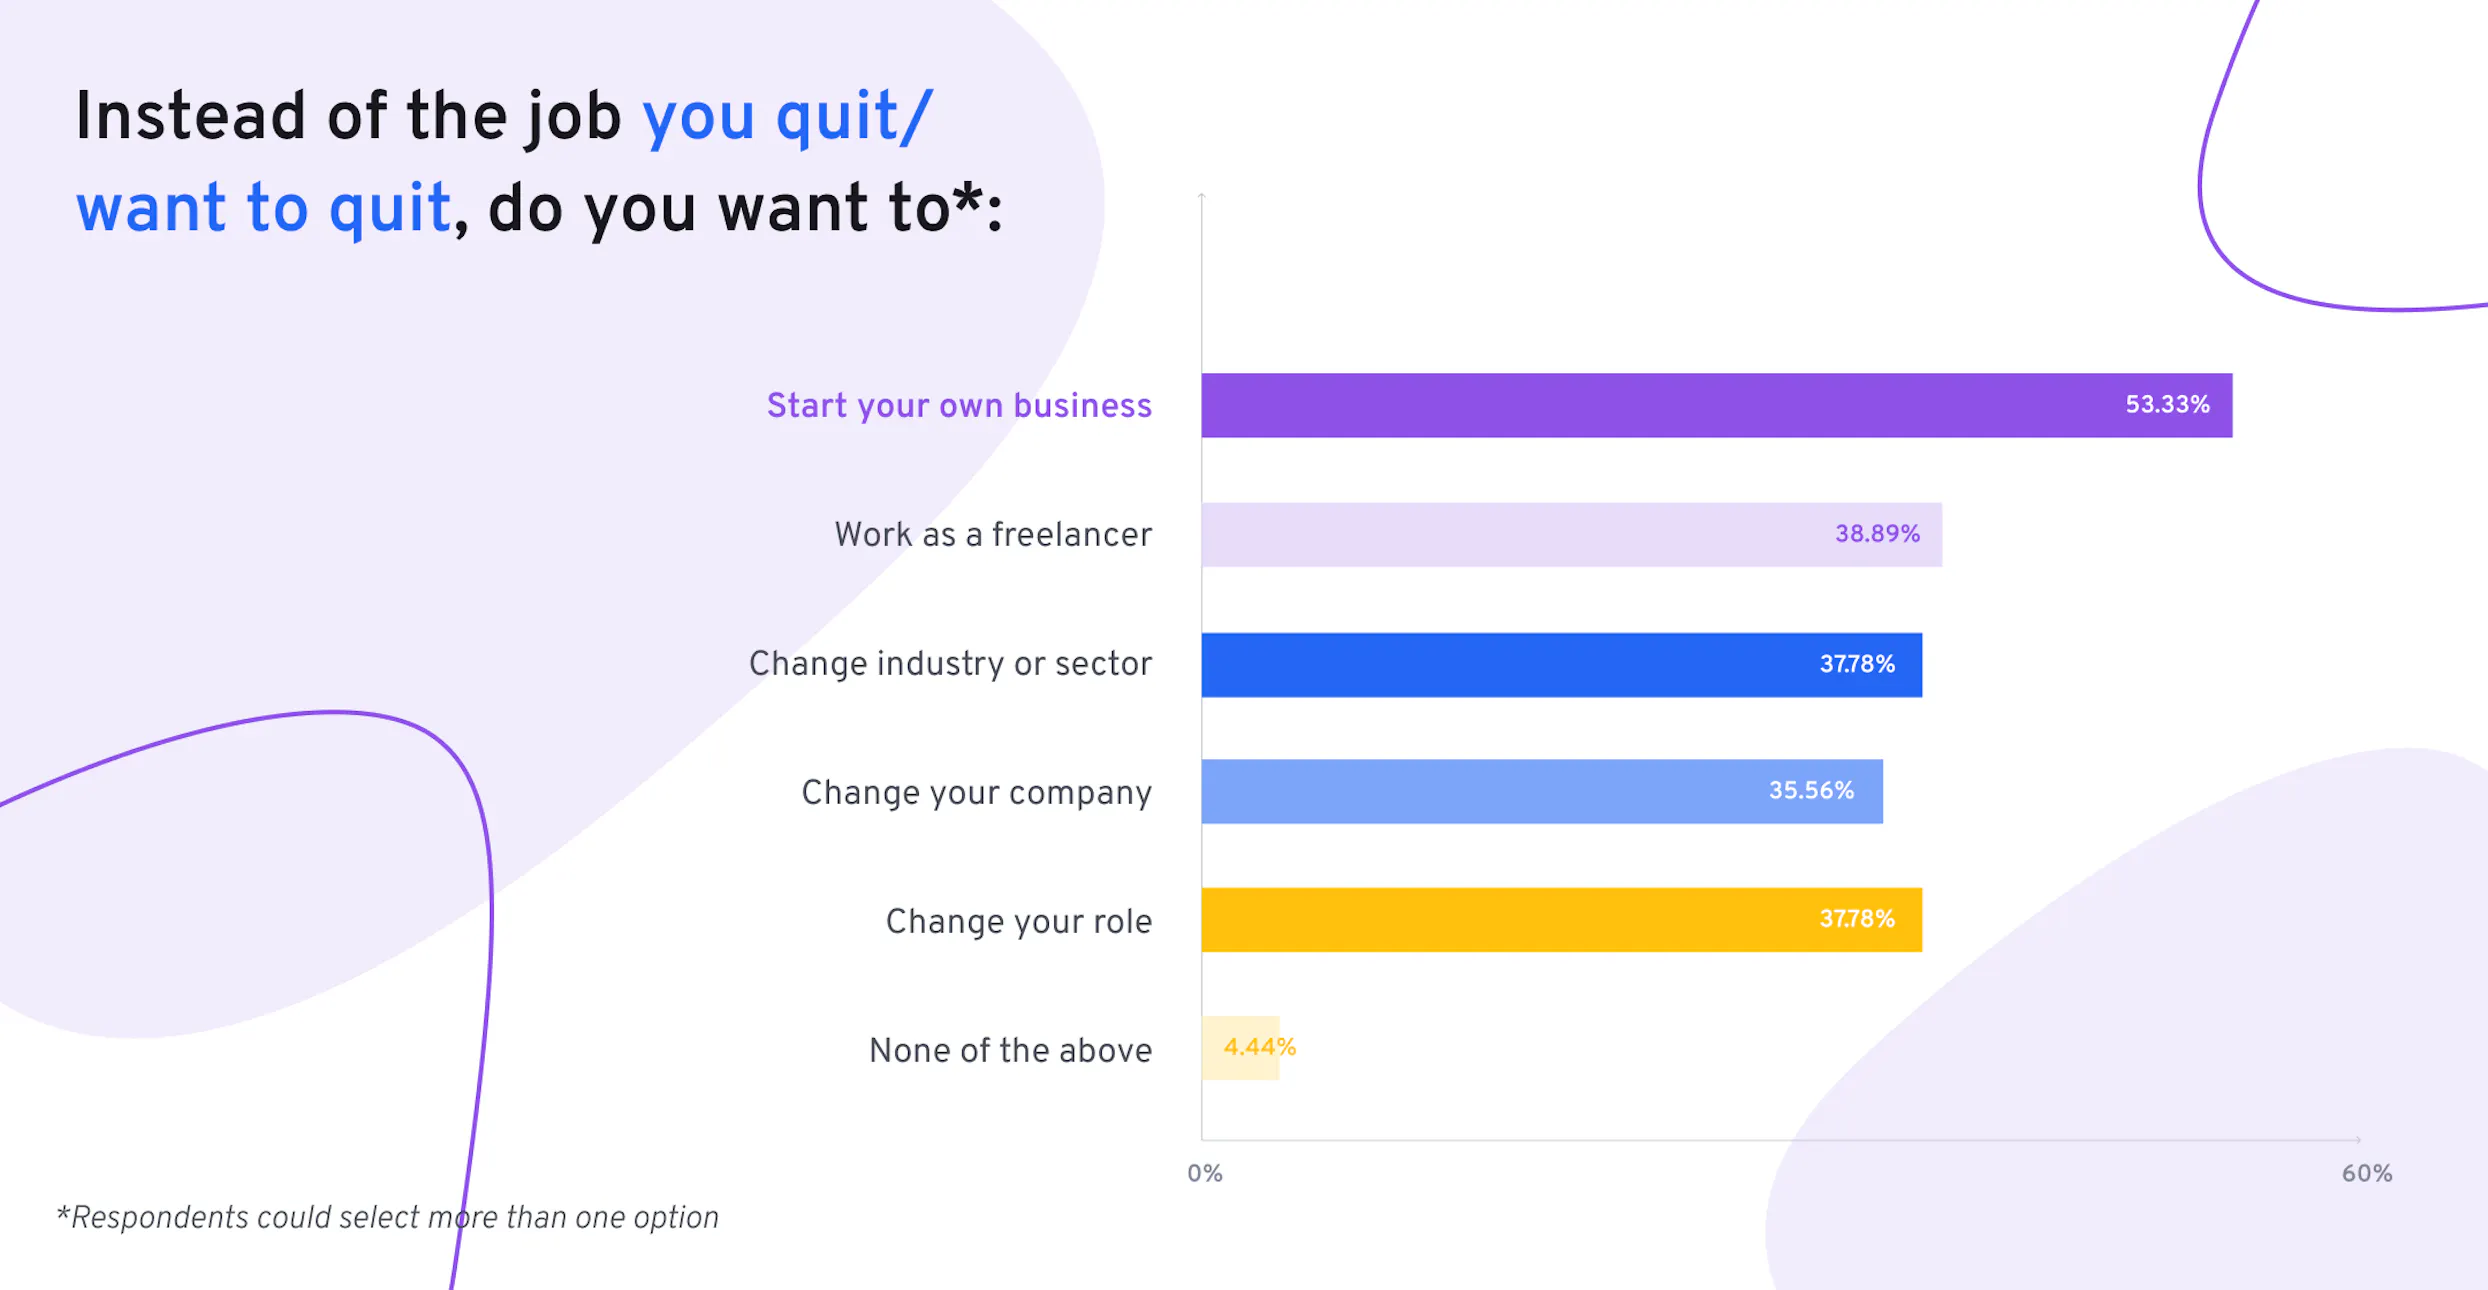The width and height of the screenshot is (2488, 1290).
Task: Click the 60% axis tick label
Action: click(x=2367, y=1173)
